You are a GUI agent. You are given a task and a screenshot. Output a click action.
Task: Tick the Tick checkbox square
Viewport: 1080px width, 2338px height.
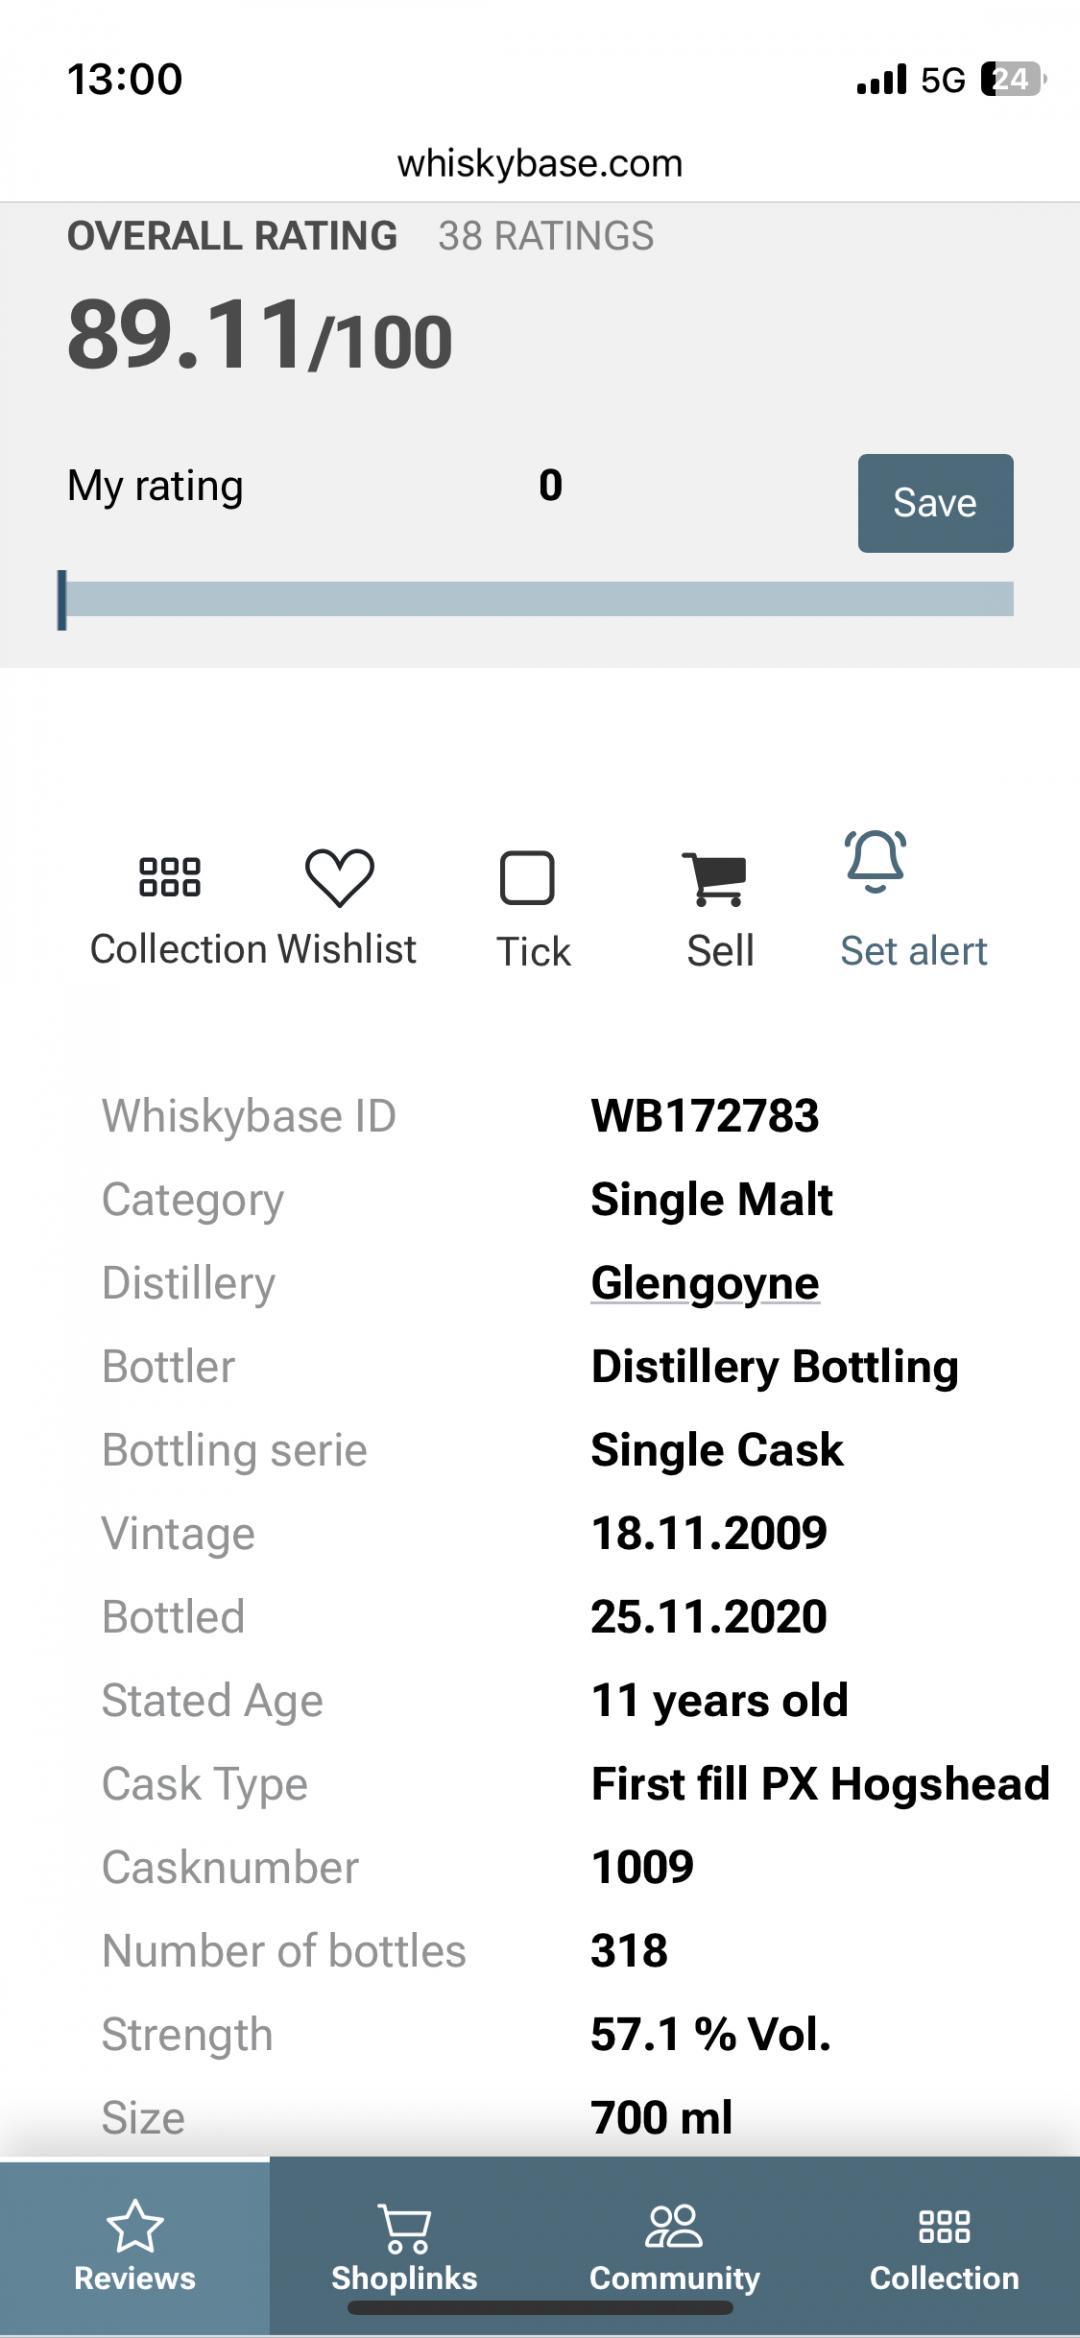point(527,878)
